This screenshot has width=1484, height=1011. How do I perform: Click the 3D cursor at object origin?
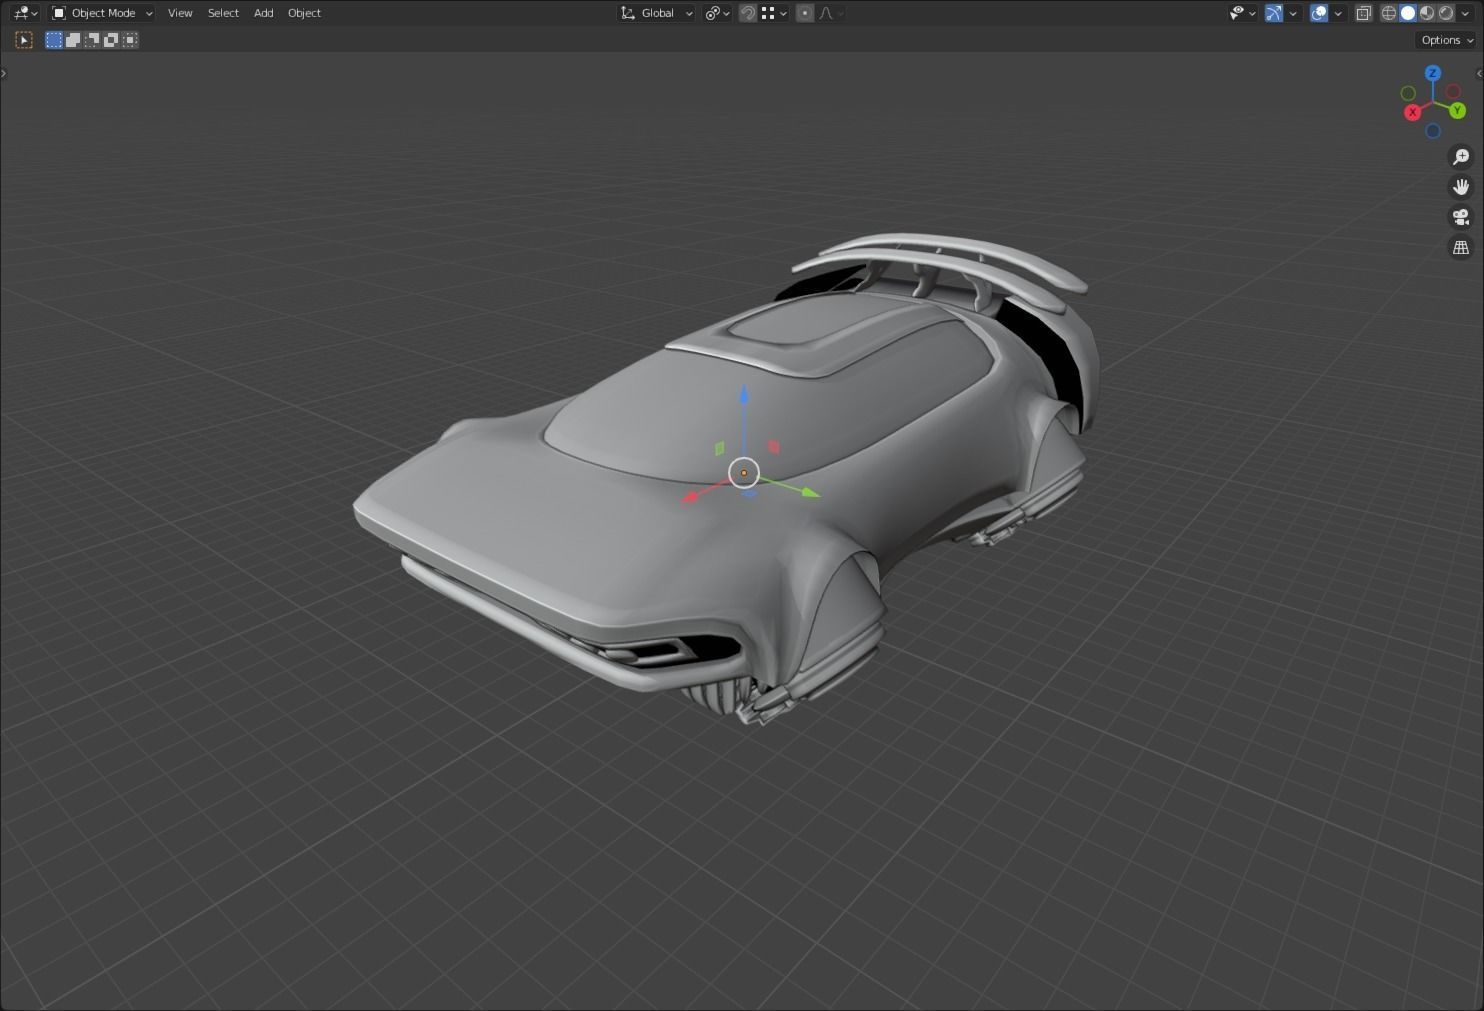point(744,473)
